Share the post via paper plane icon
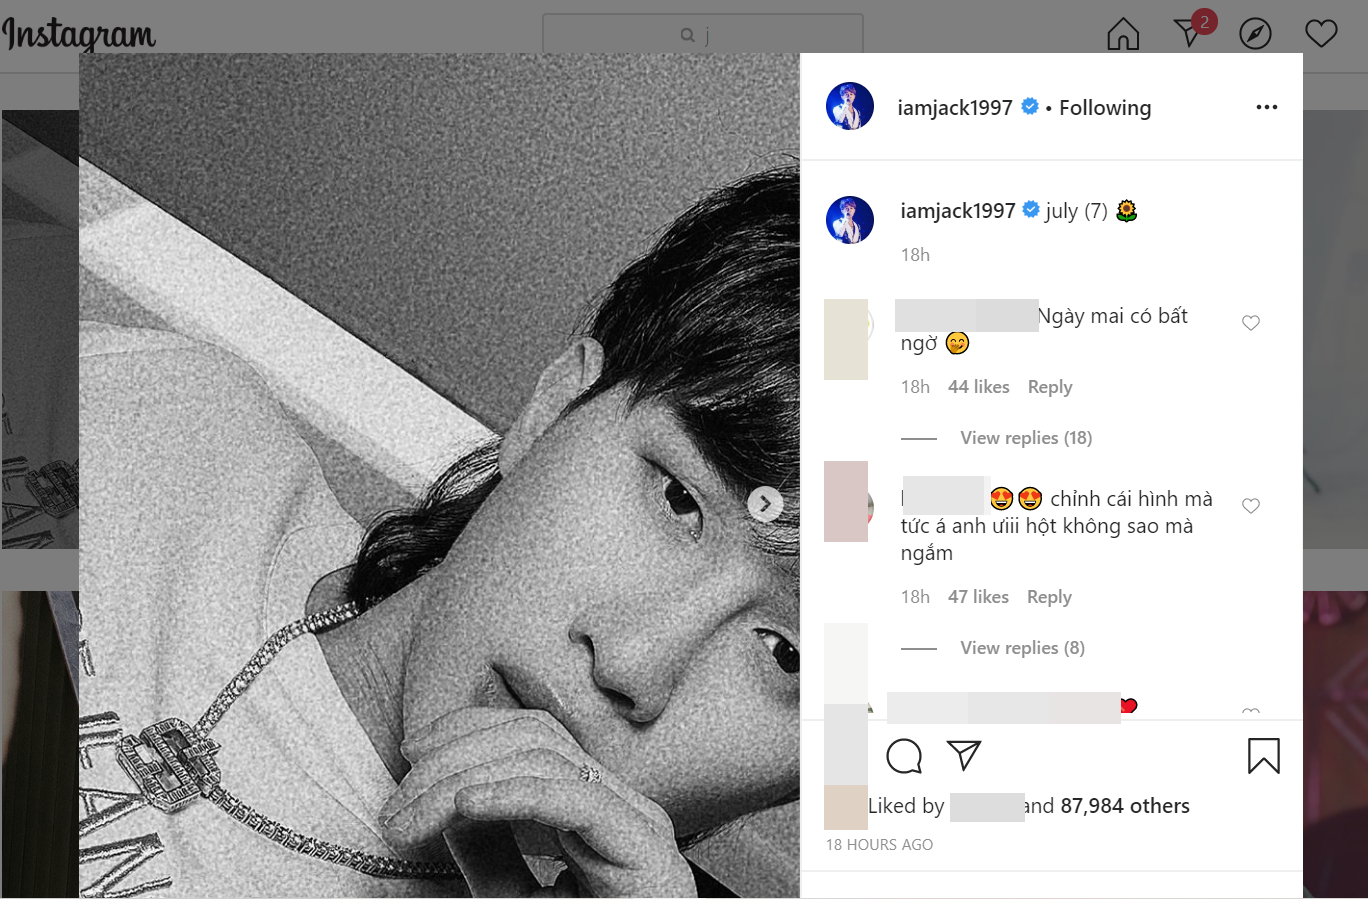The image size is (1368, 899). 964,756
